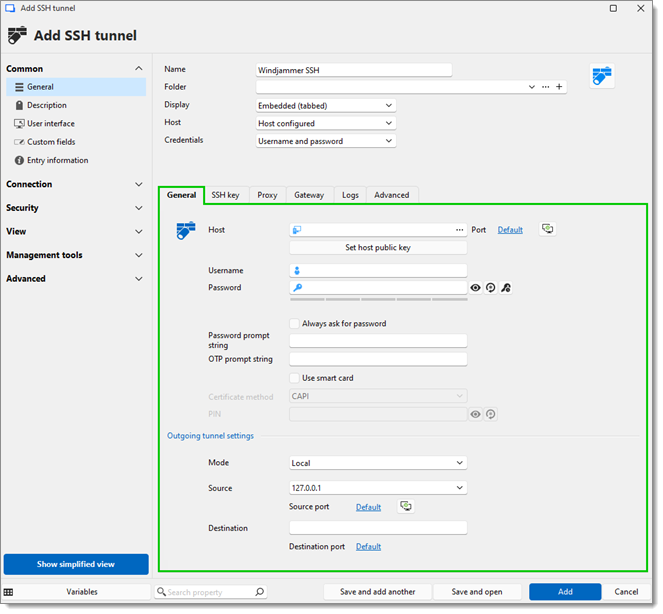The image size is (663, 614).
Task: Open the Folder browse ellipsis button
Action: pyautogui.click(x=546, y=87)
